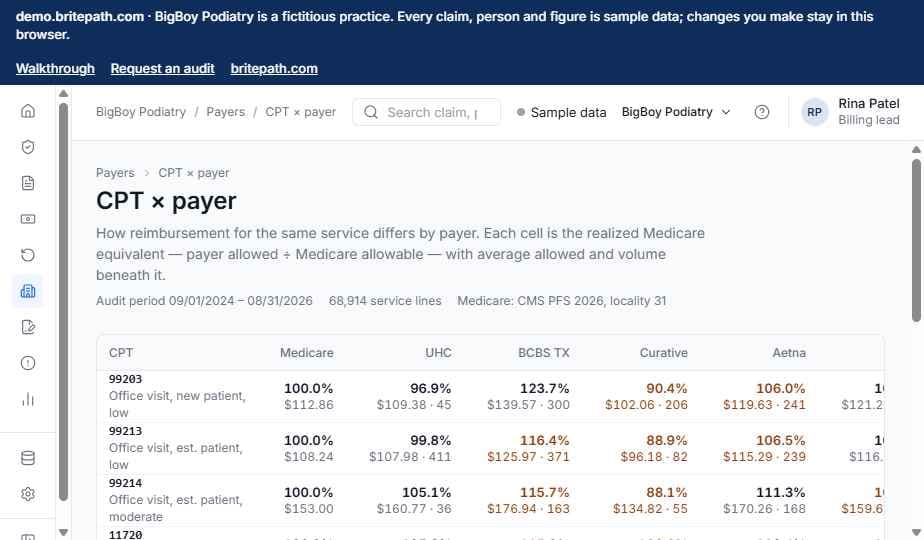Open the database sidebar icon
The height and width of the screenshot is (540, 924).
(x=28, y=458)
